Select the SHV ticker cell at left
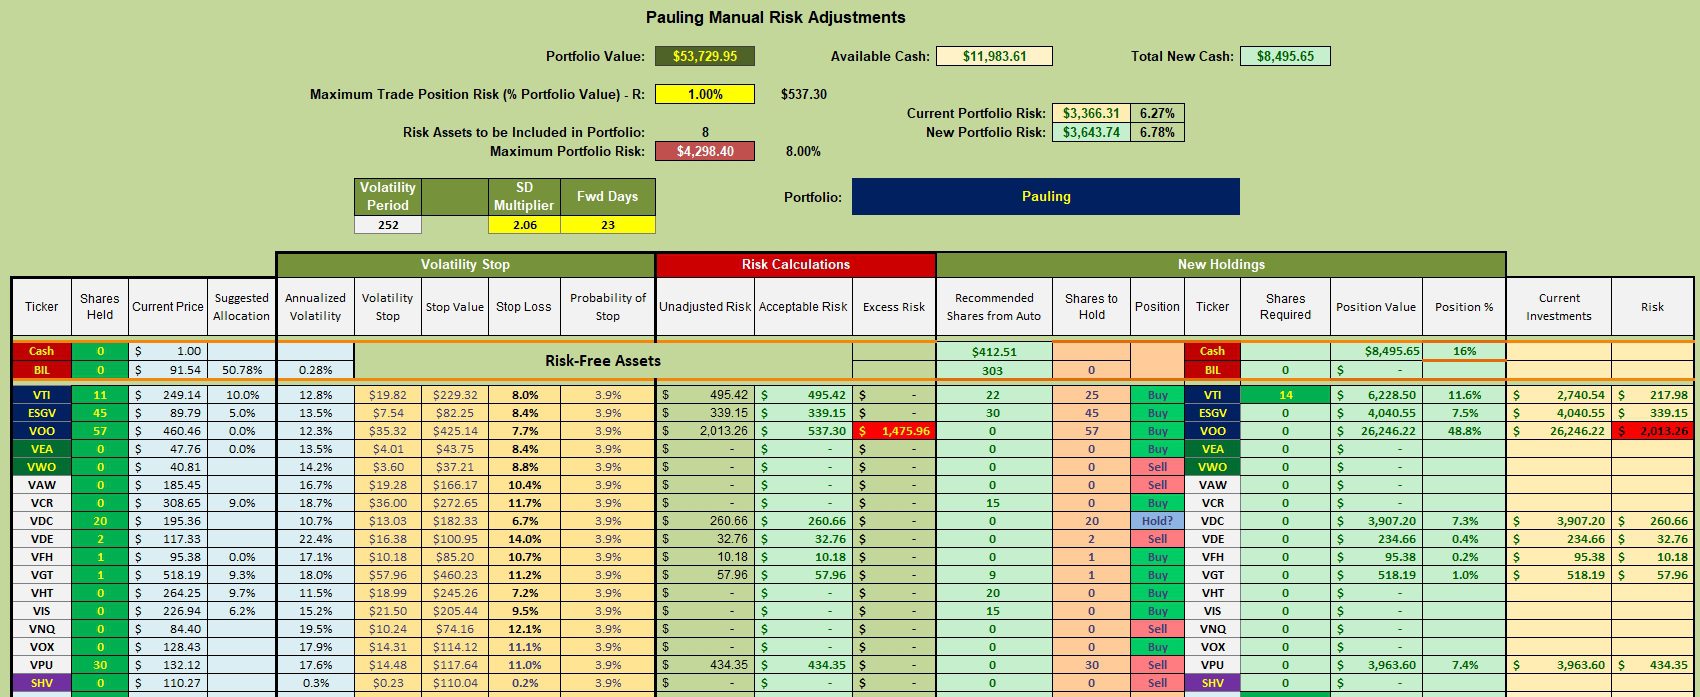The height and width of the screenshot is (697, 1700). pyautogui.click(x=41, y=683)
